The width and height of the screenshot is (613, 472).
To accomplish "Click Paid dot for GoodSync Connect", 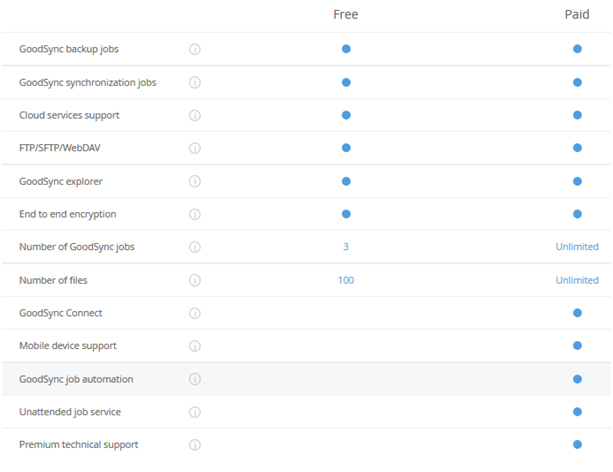I will [x=577, y=313].
